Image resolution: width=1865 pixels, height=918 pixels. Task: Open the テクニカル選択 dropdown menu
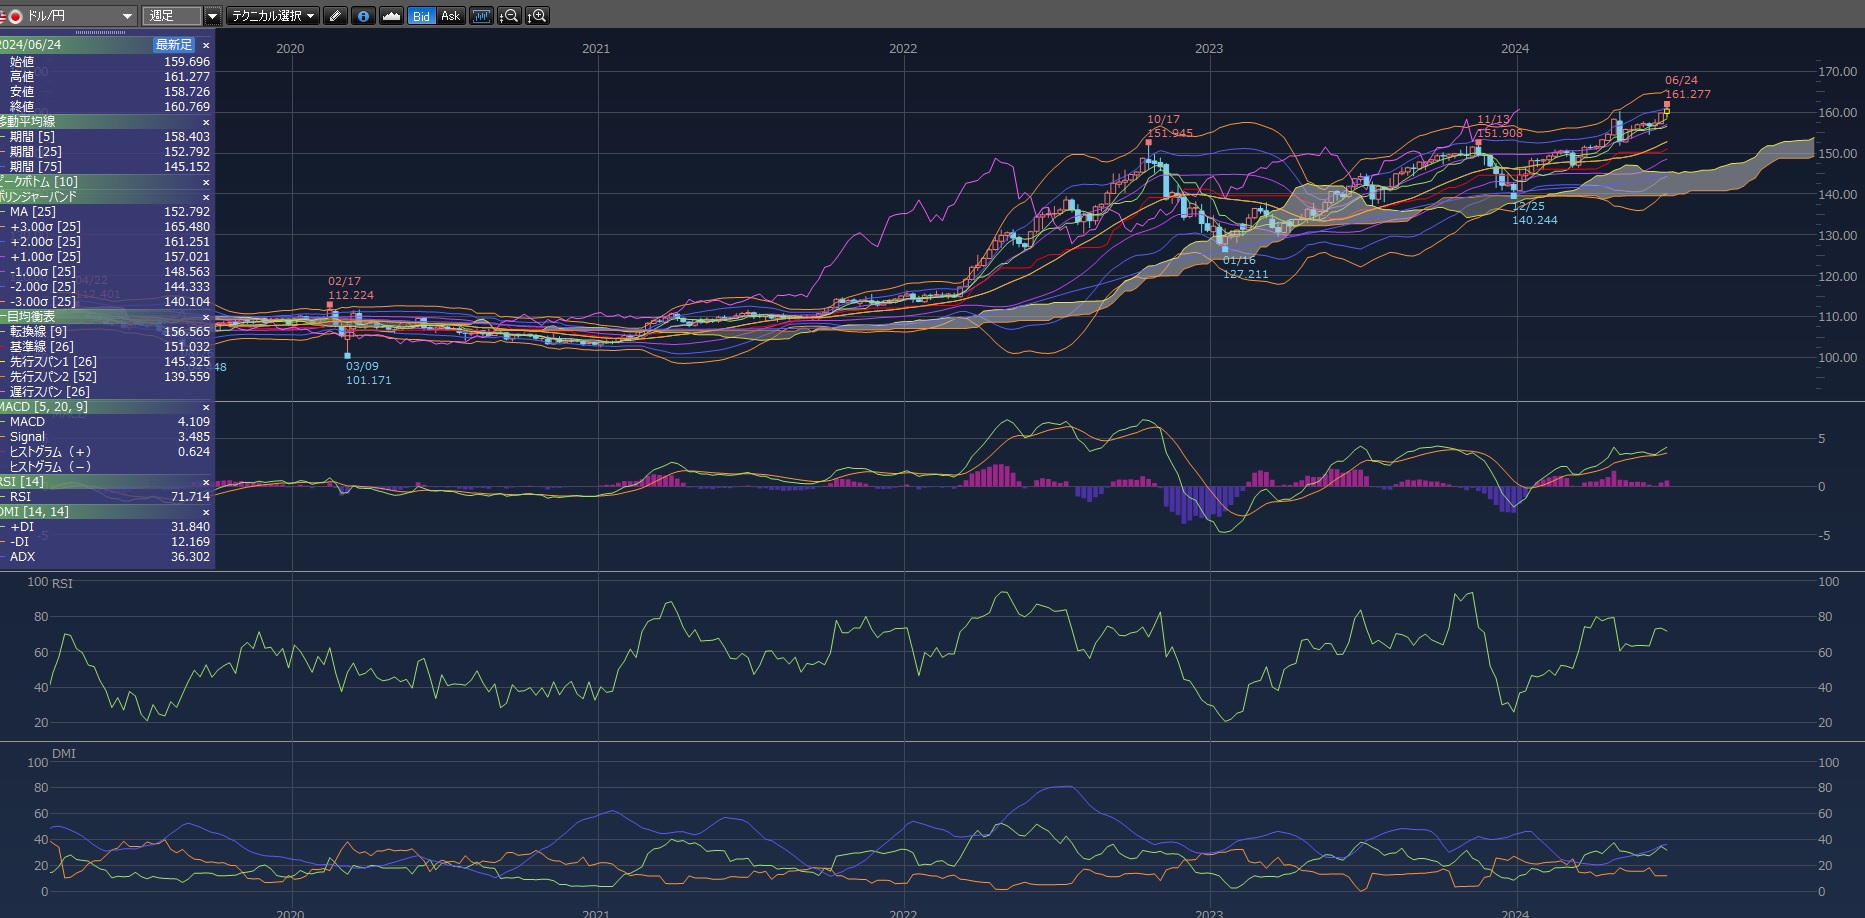[x=273, y=16]
